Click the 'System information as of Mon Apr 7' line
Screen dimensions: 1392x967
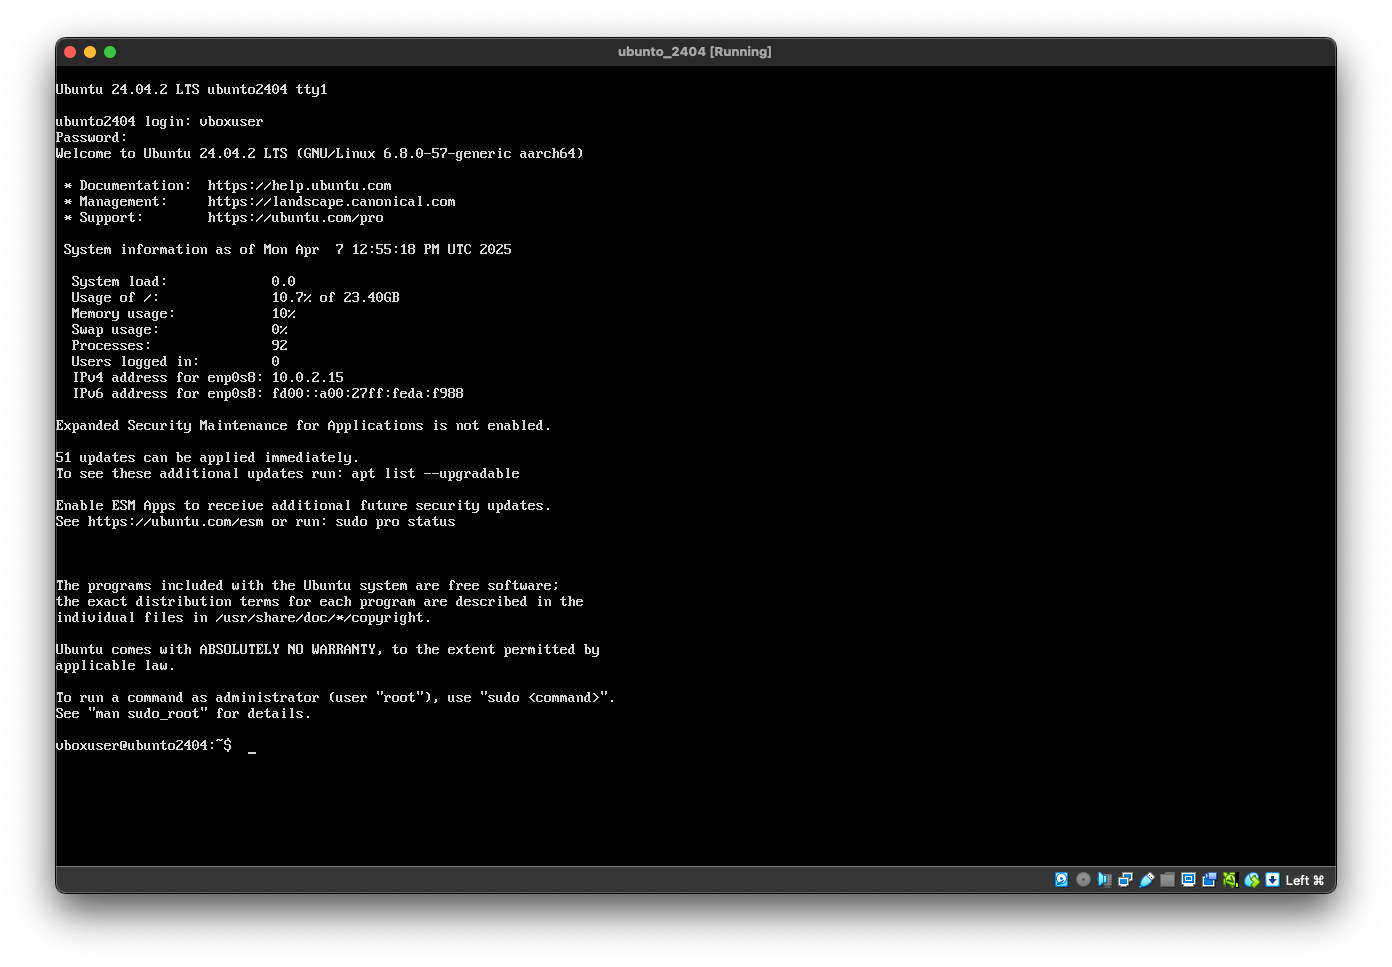288,250
